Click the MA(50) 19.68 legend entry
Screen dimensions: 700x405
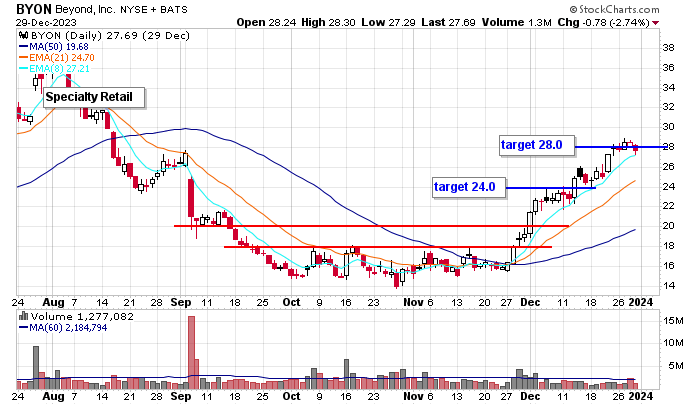pos(54,46)
